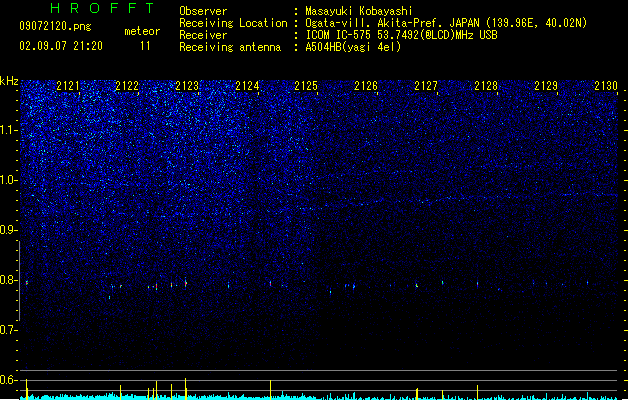
Task: Click the meteor count value 11
Action: coord(145,46)
